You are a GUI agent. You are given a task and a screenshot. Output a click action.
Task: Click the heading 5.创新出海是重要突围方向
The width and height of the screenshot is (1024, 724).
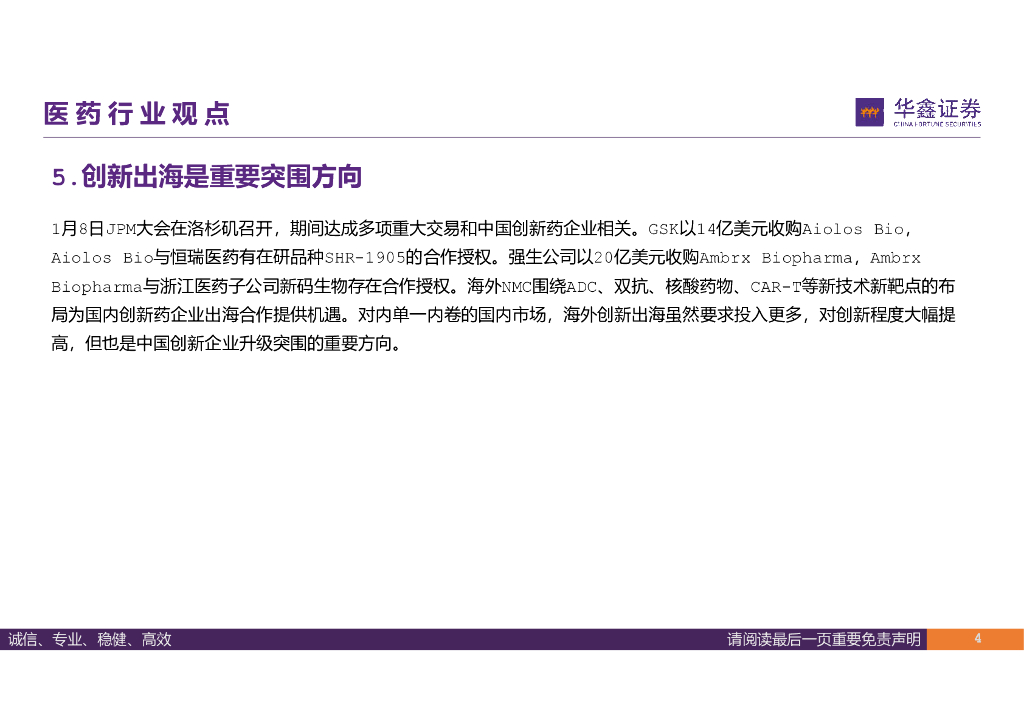(x=207, y=177)
